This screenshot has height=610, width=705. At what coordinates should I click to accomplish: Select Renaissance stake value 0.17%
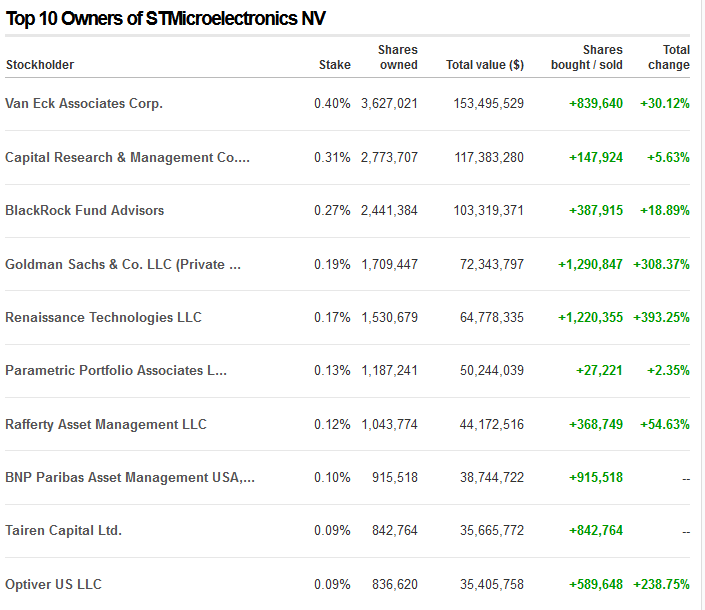[332, 317]
